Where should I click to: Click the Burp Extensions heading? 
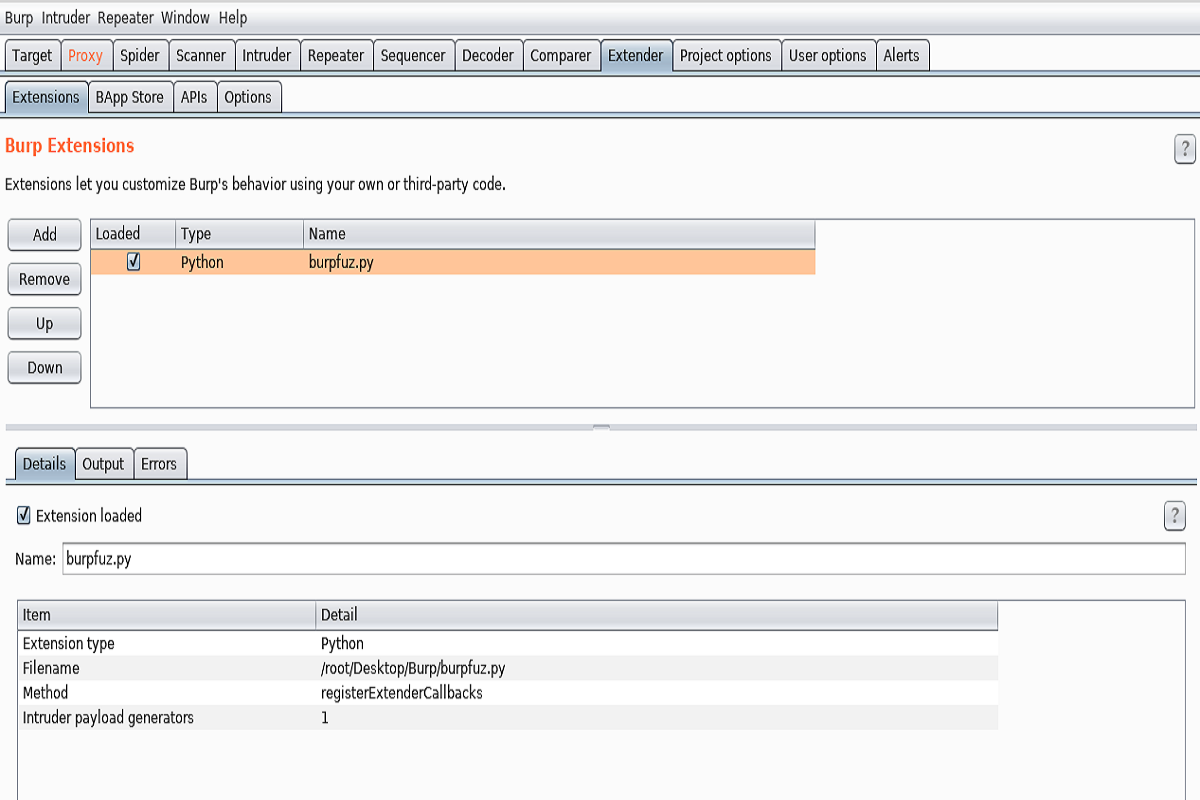[x=70, y=146]
